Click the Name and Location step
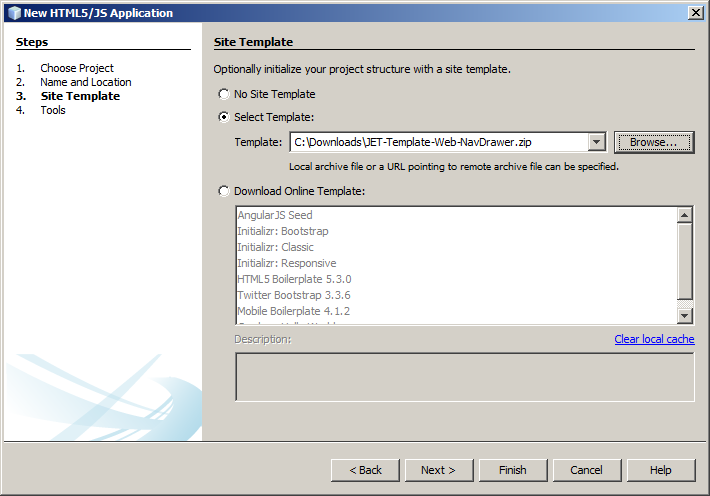Image resolution: width=710 pixels, height=496 pixels. [86, 82]
